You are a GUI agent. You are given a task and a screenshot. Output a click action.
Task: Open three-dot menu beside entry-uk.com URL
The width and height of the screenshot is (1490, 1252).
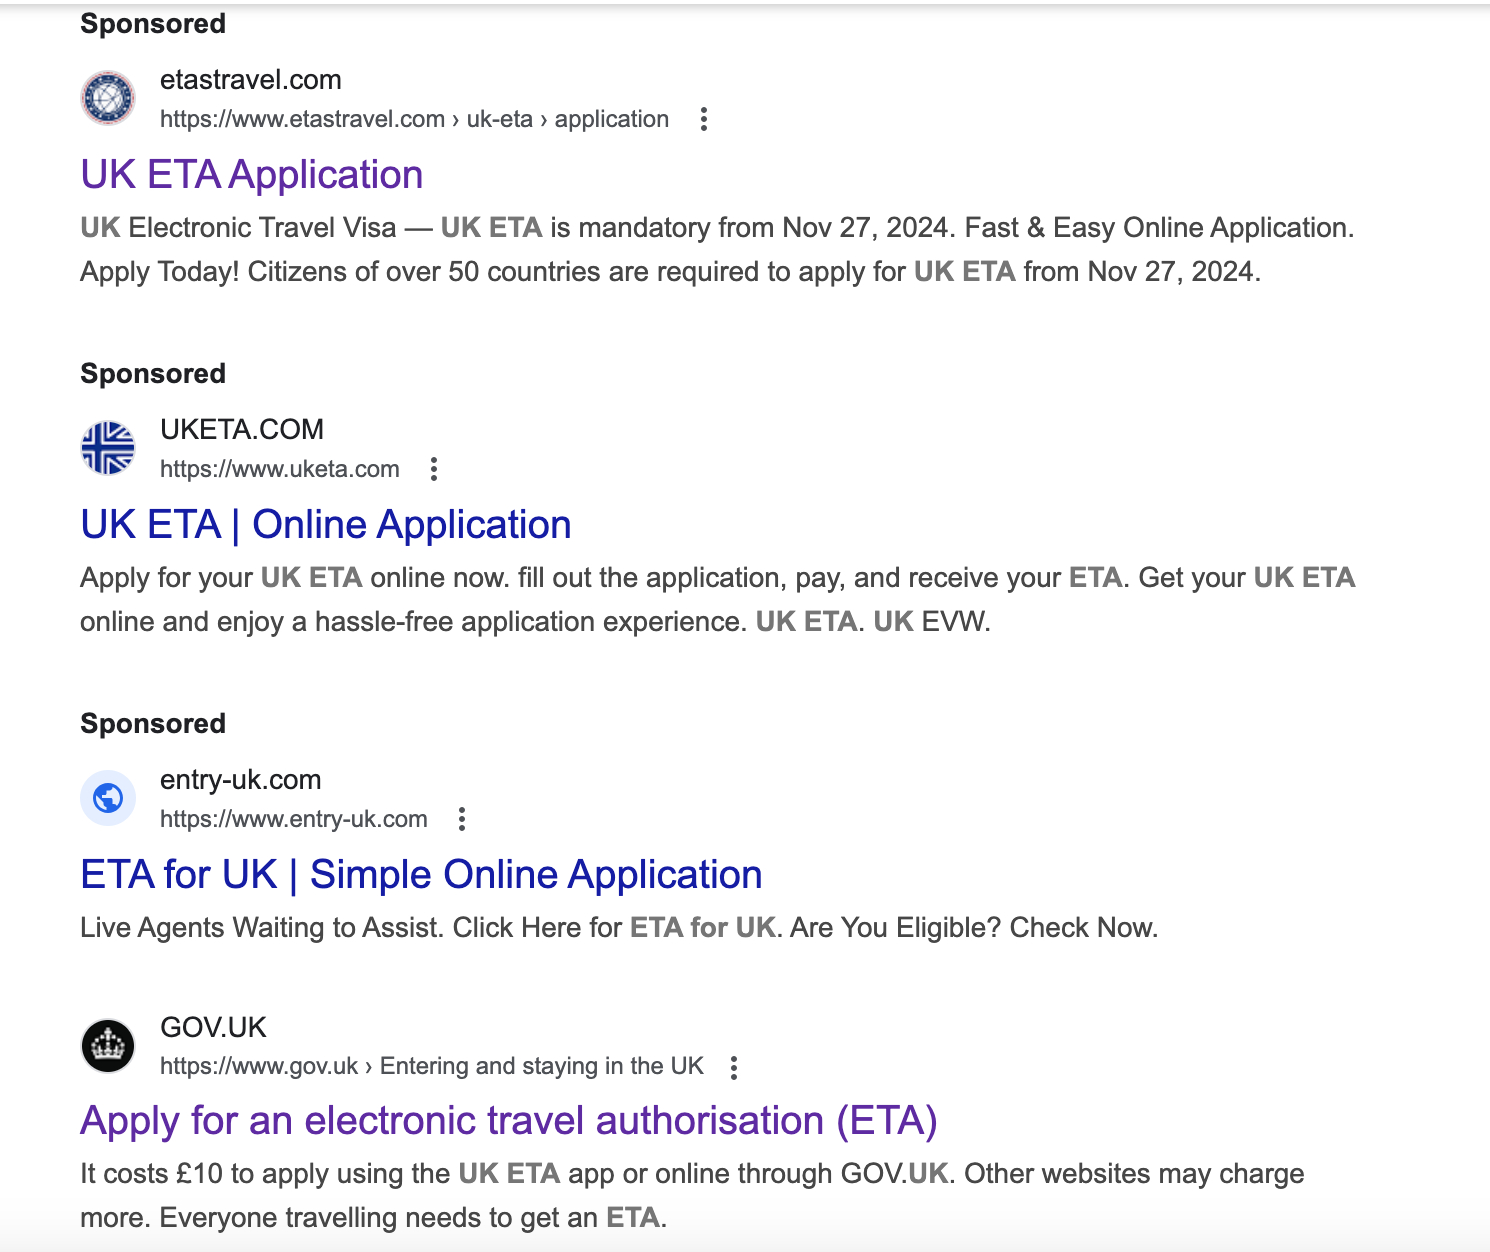(462, 819)
